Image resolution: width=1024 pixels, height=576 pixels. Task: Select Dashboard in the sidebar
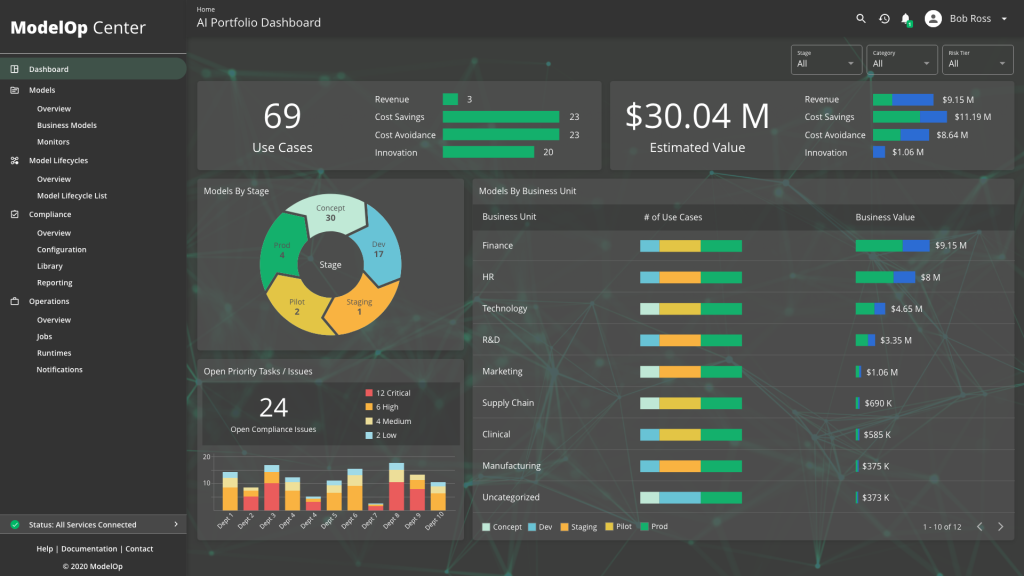[x=48, y=69]
